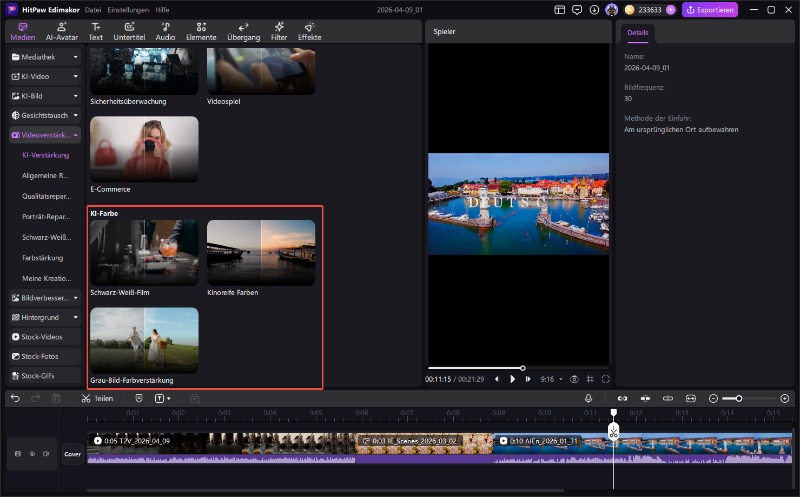
Task: Switch to the Übergang tab
Action: click(x=243, y=30)
